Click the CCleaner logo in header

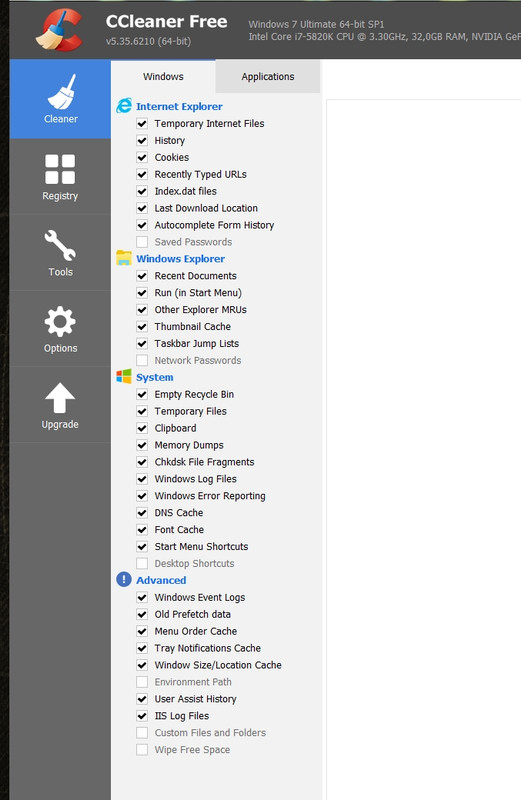[x=60, y=31]
